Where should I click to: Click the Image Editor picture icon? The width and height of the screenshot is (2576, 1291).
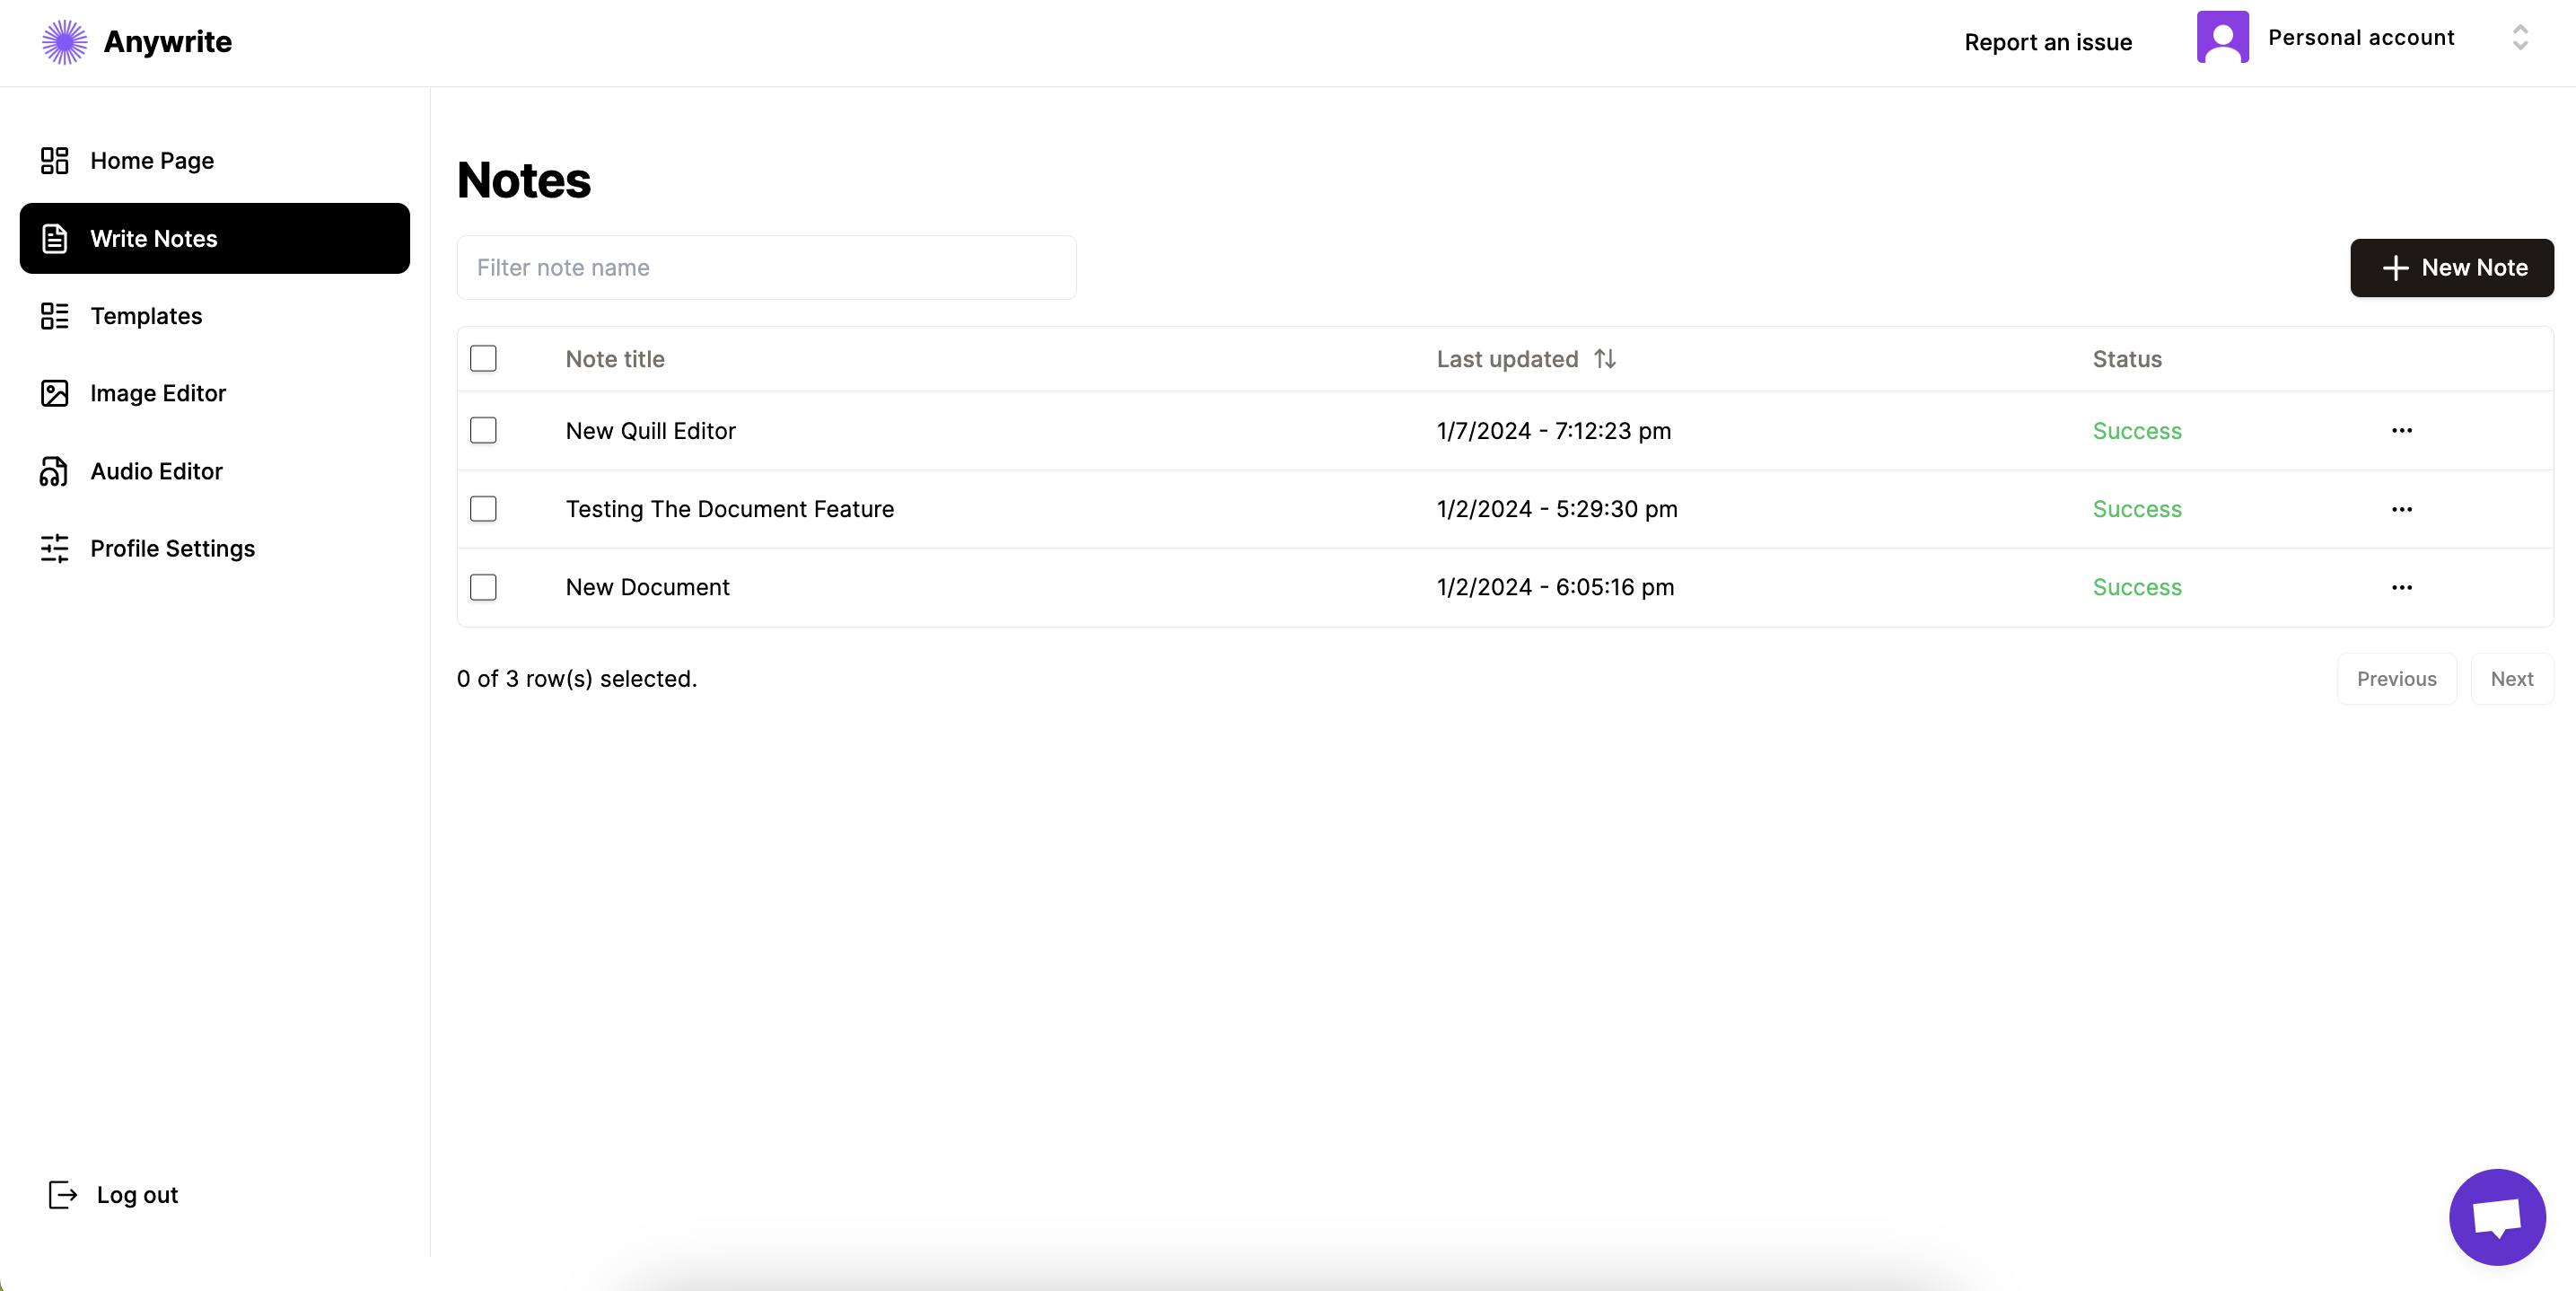54,393
